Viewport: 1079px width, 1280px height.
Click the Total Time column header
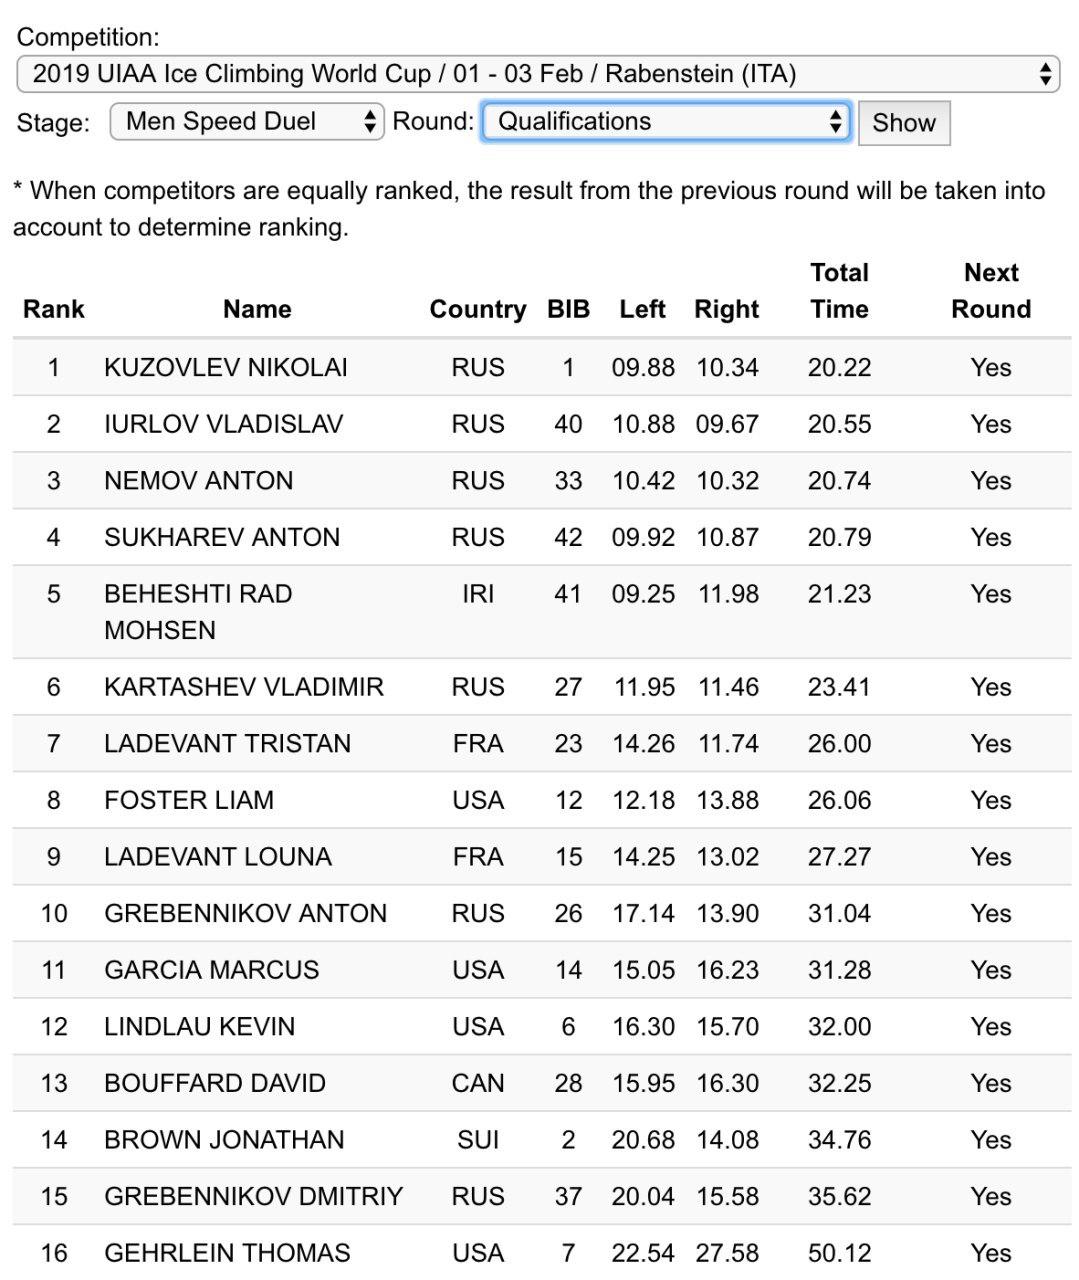point(839,291)
